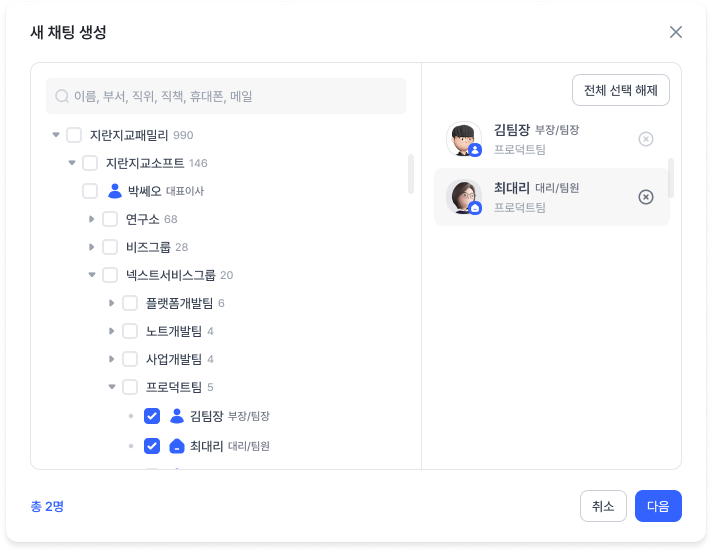Click the 다음 button

(658, 506)
